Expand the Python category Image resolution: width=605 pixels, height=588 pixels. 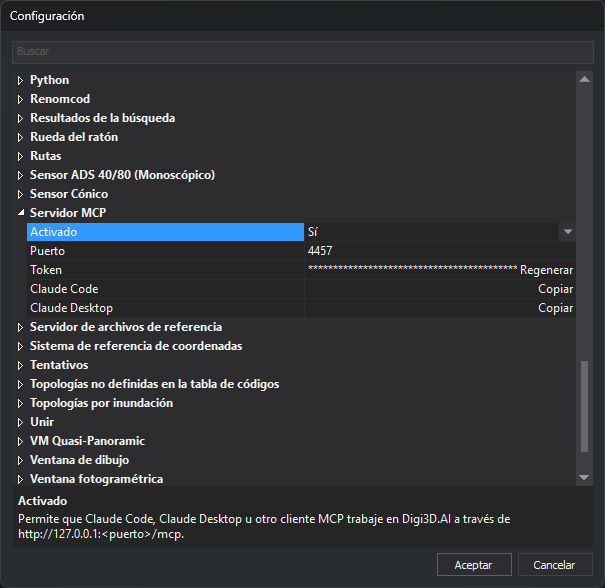click(x=20, y=81)
